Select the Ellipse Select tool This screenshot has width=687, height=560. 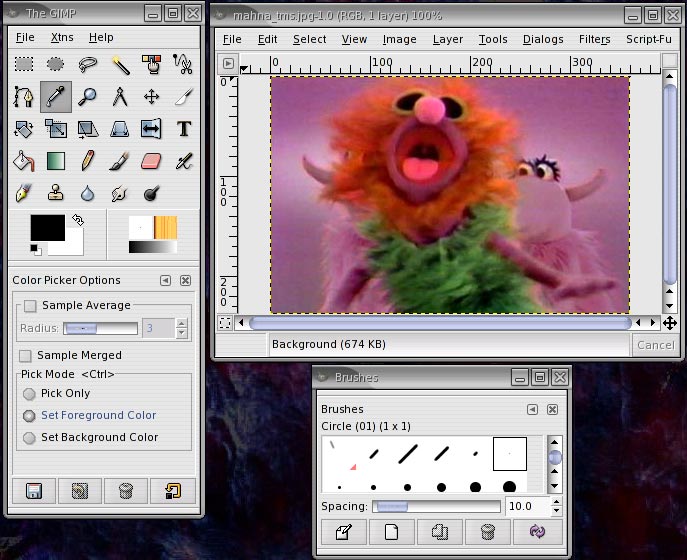pos(55,64)
